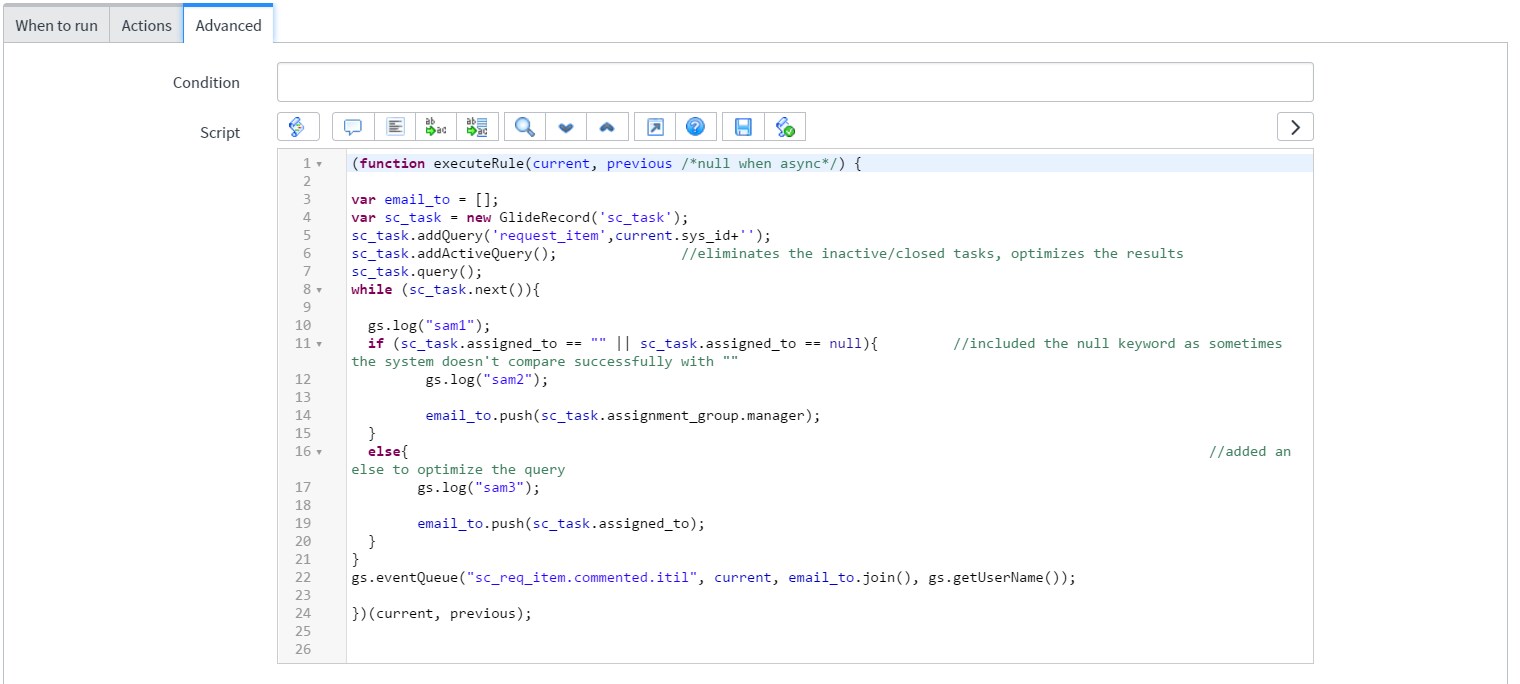Screen dimensions: 1520x684
Task: Click the addQuery('request_item') code line
Action: (x=562, y=235)
